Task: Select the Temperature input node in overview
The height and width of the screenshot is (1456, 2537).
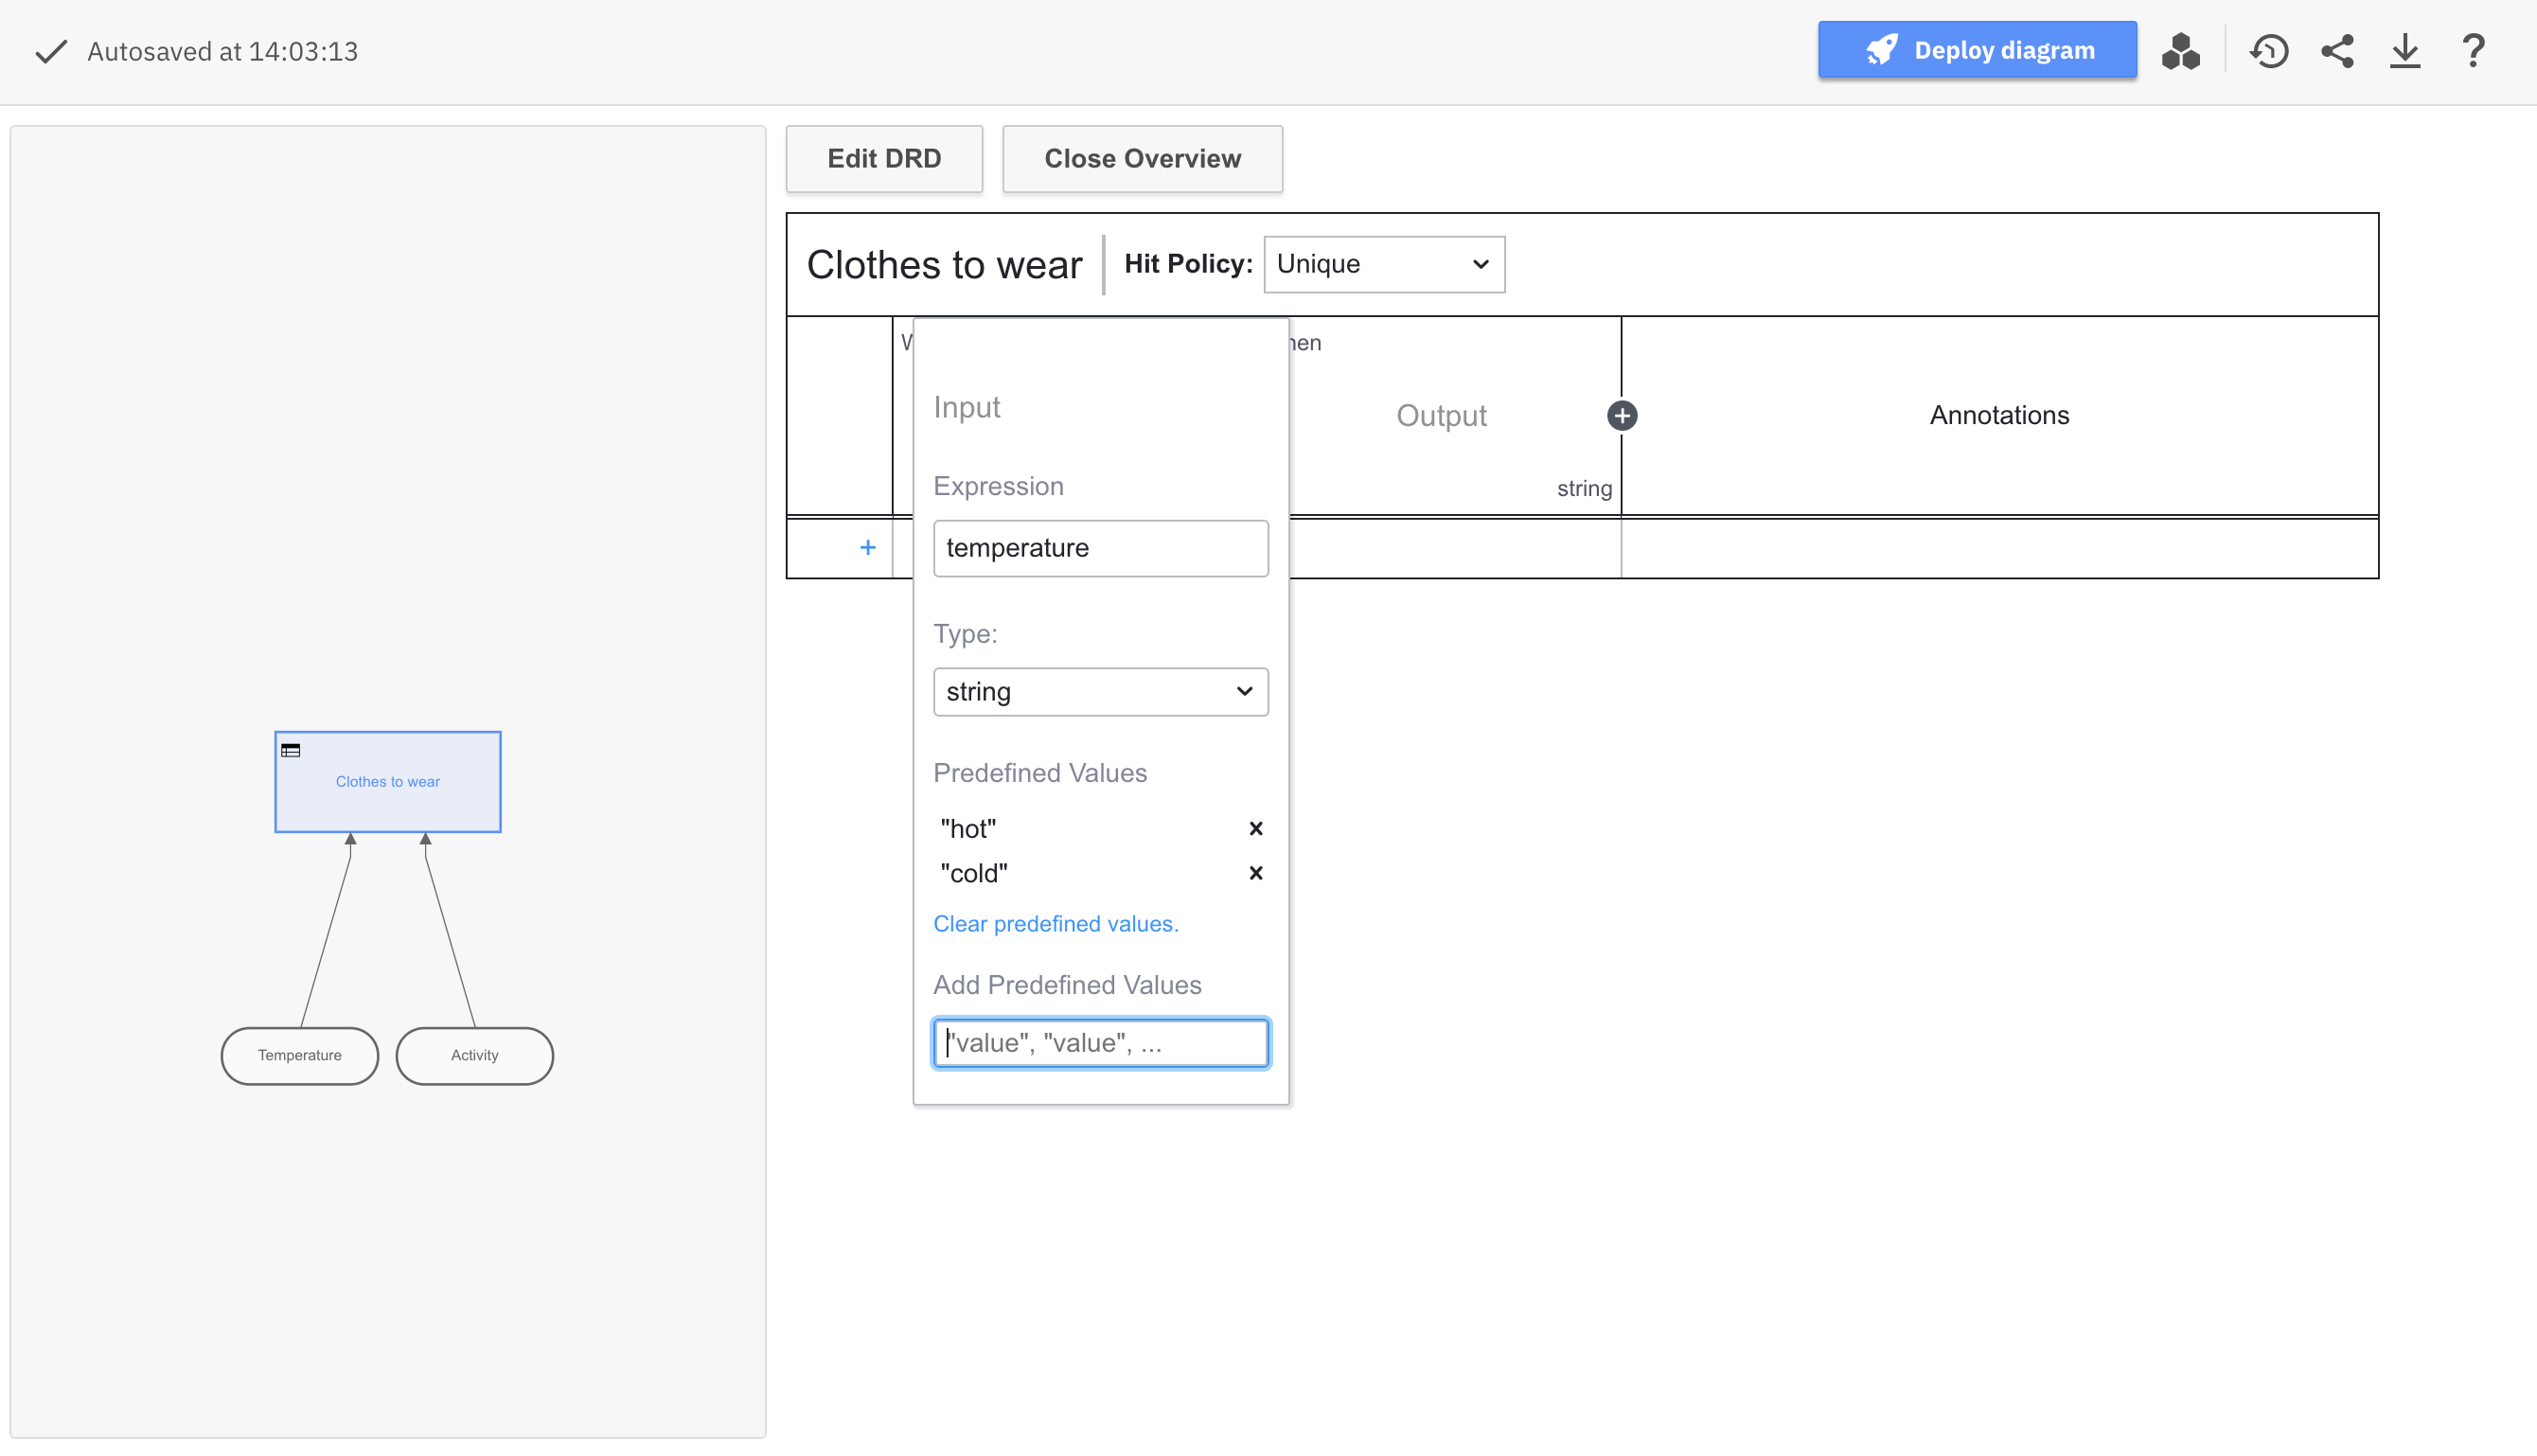Action: (299, 1055)
